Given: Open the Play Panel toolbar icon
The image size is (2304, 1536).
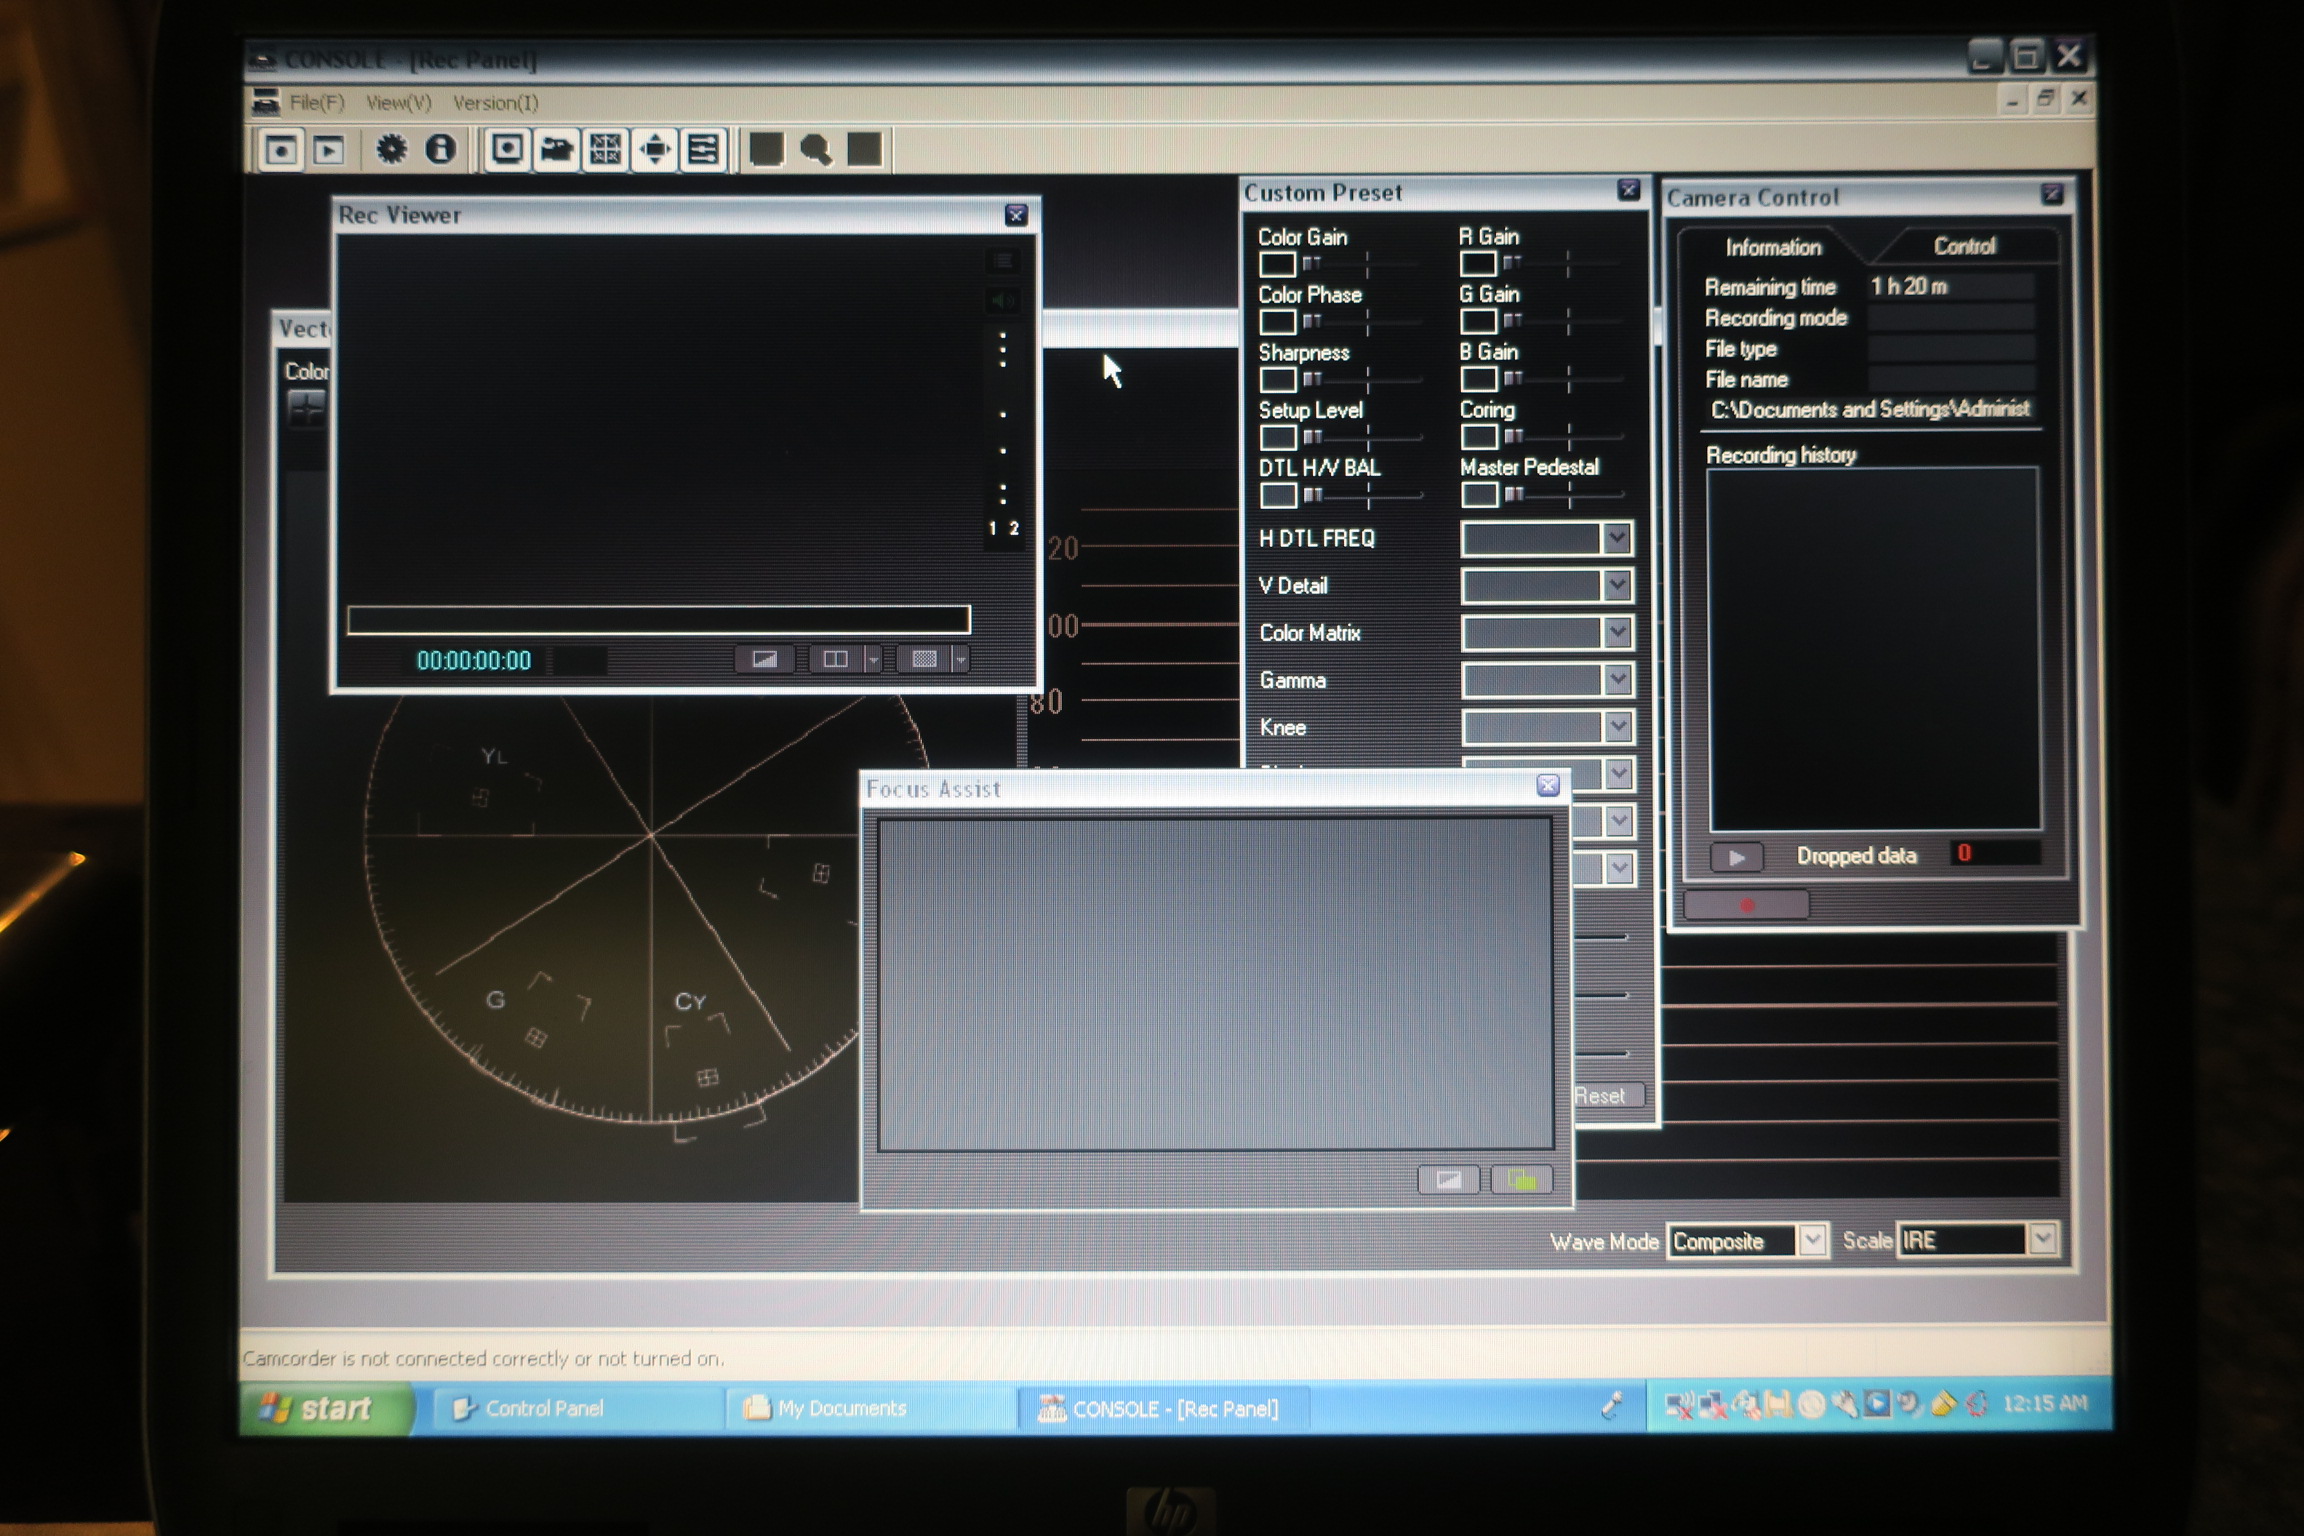Looking at the screenshot, I should (329, 150).
